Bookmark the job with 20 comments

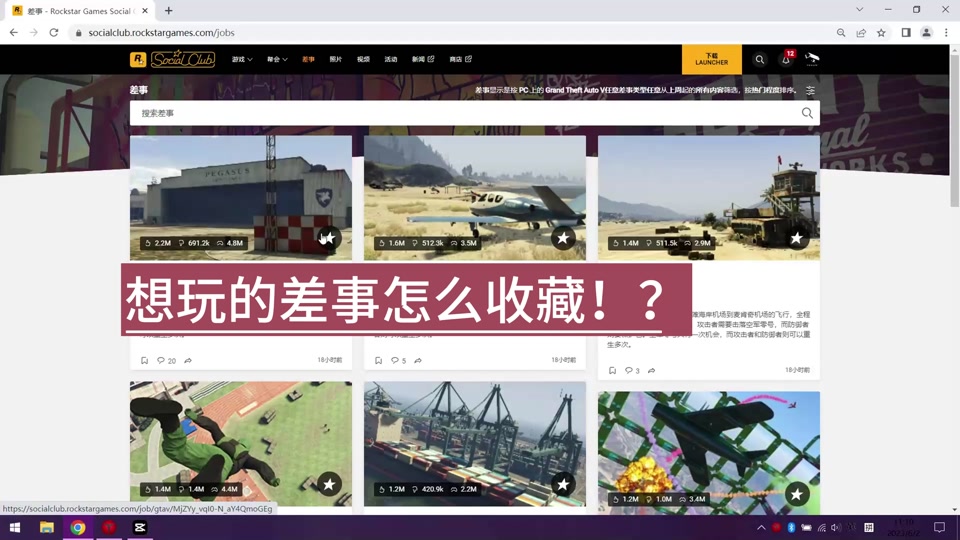144,361
